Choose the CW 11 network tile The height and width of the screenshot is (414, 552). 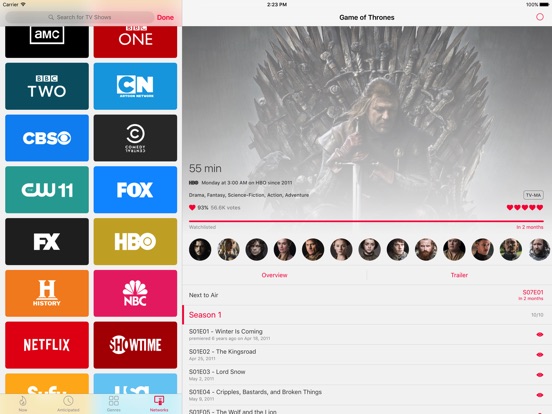pyautogui.click(x=47, y=190)
